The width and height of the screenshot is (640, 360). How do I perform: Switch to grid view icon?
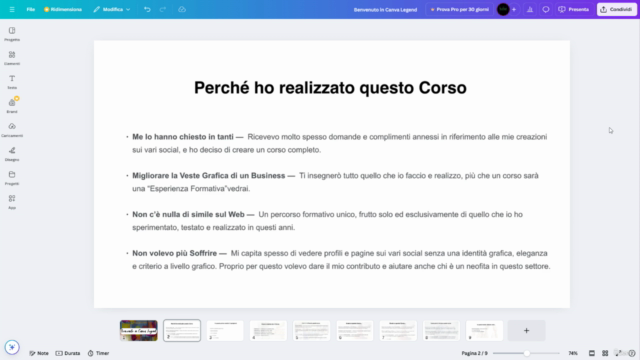[x=605, y=353]
